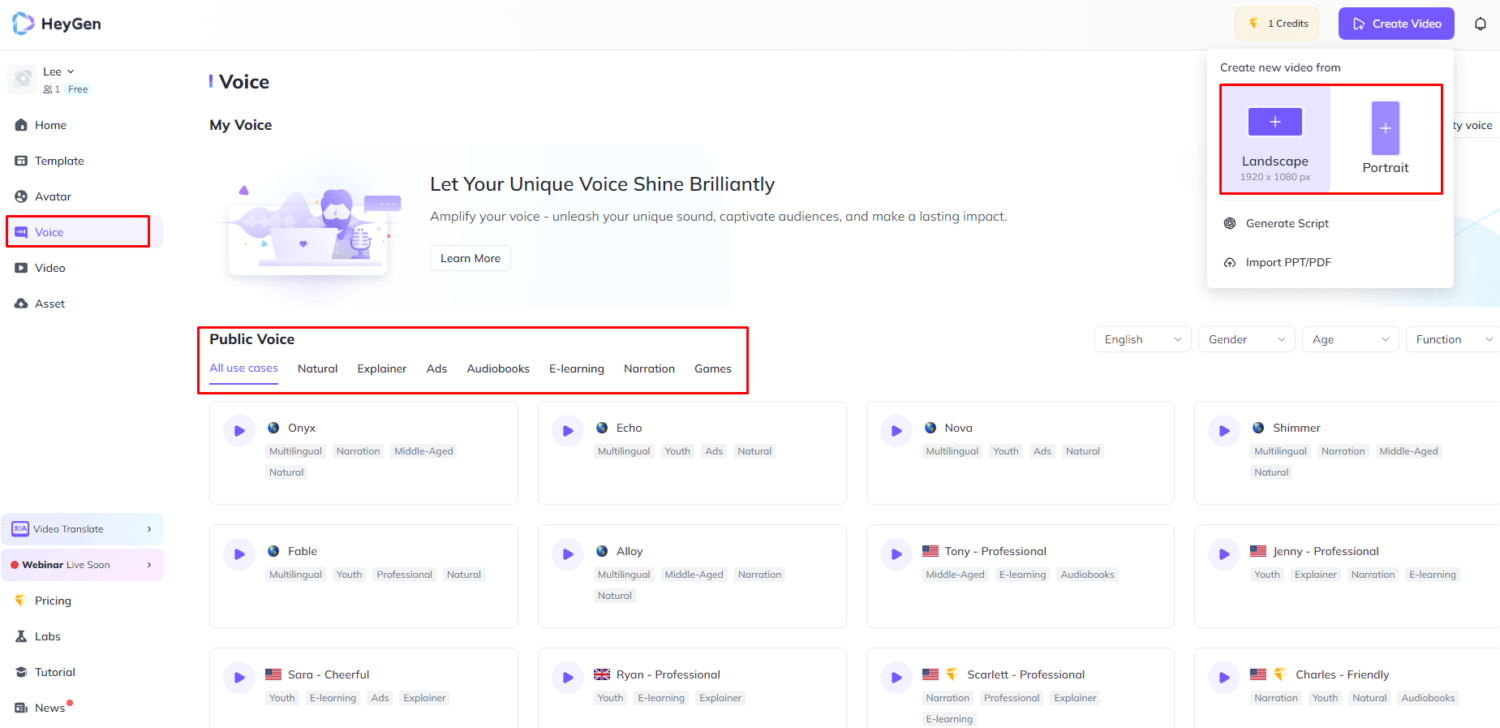
Task: Click the HeyGen logo
Action: pos(57,24)
